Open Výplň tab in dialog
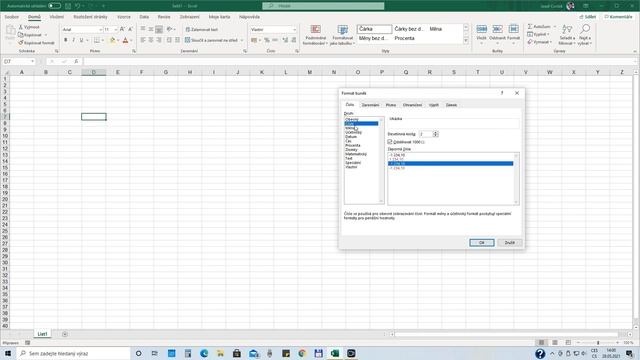 [x=433, y=105]
